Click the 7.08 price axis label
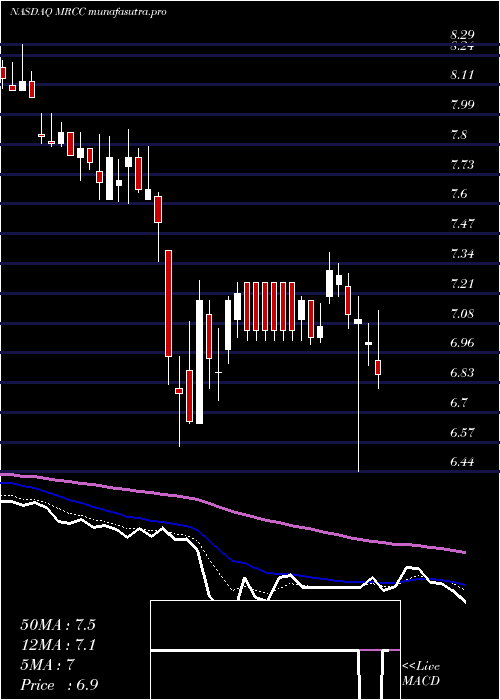Image resolution: width=500 pixels, height=700 pixels. pos(462,313)
